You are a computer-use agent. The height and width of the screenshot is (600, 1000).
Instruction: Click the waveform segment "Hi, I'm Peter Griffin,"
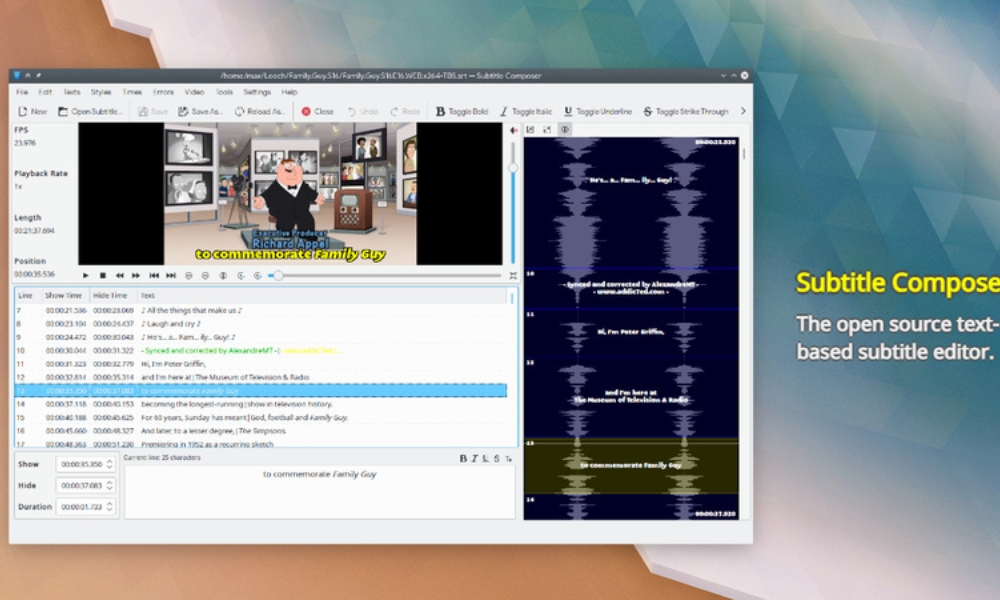tap(631, 333)
